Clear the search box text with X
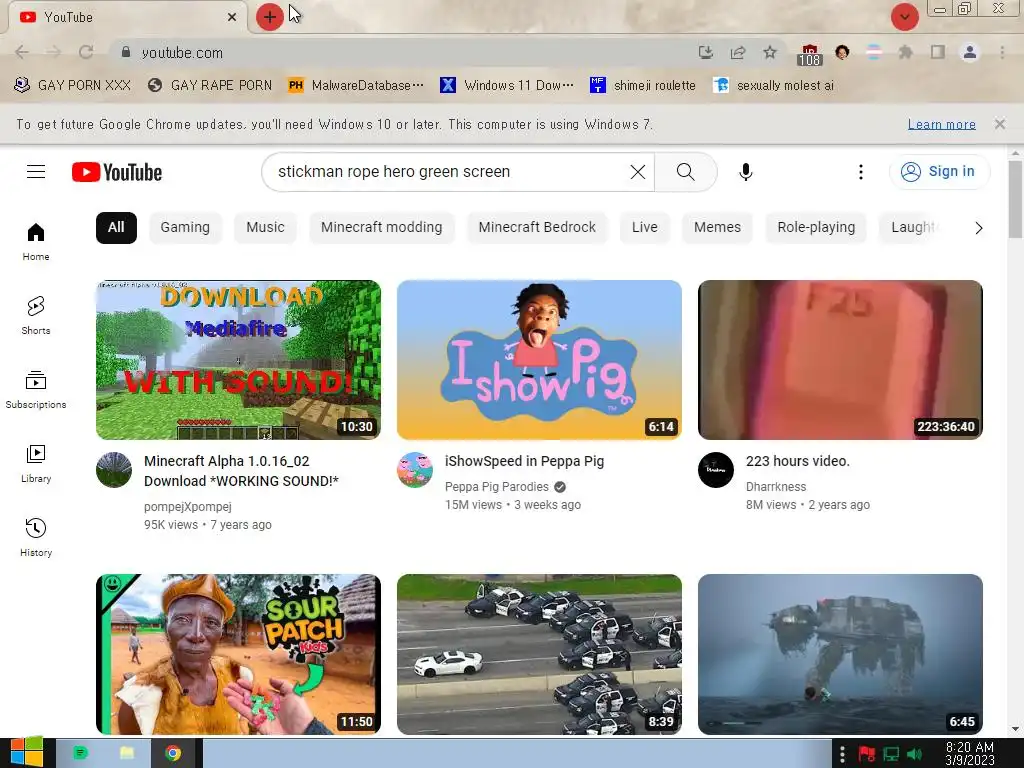1024x768 pixels. (637, 172)
